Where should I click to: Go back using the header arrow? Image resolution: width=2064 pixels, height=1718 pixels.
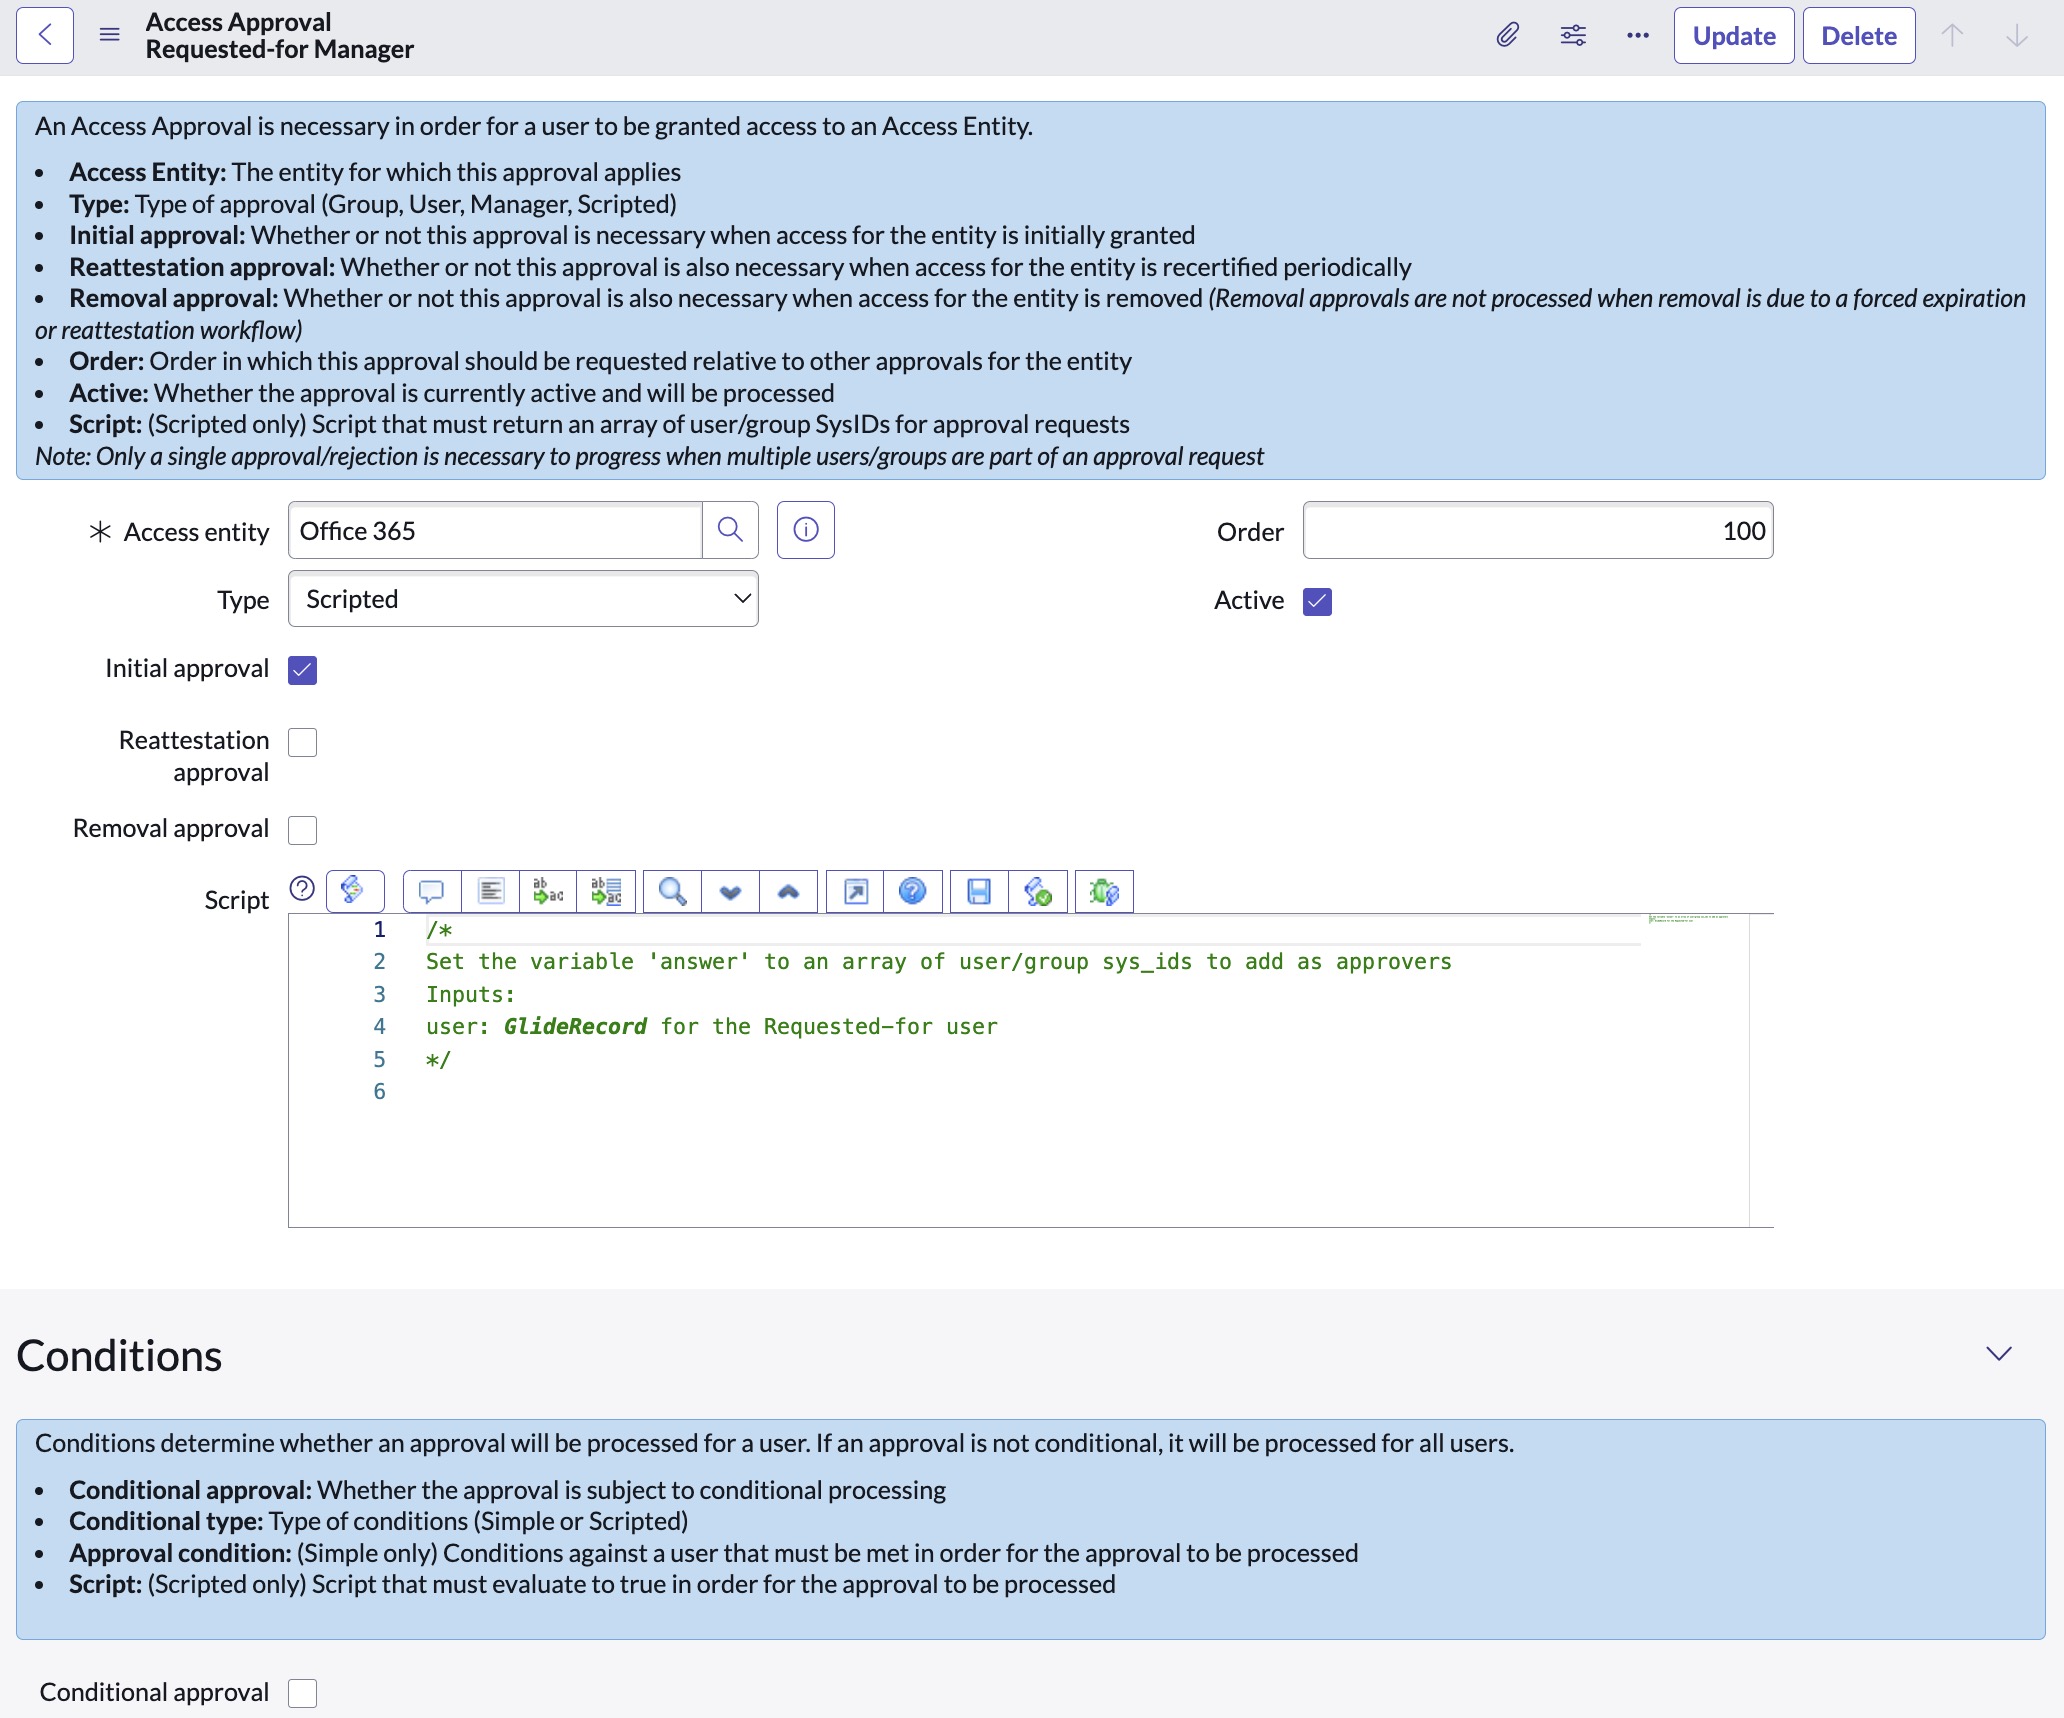(45, 35)
